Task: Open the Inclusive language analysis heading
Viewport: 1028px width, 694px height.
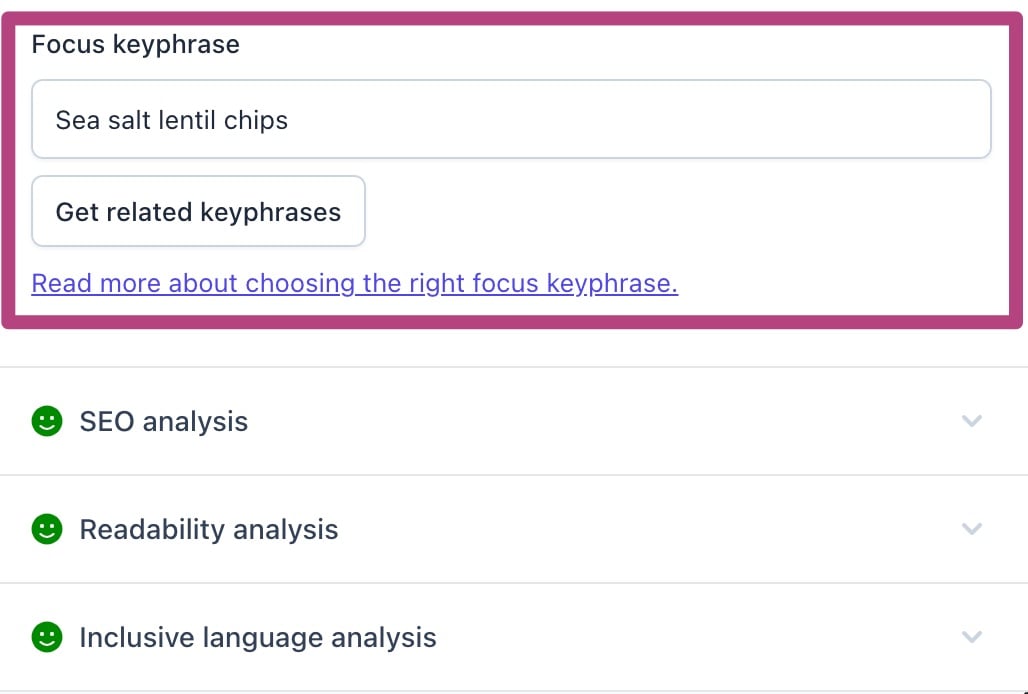Action: coord(258,638)
